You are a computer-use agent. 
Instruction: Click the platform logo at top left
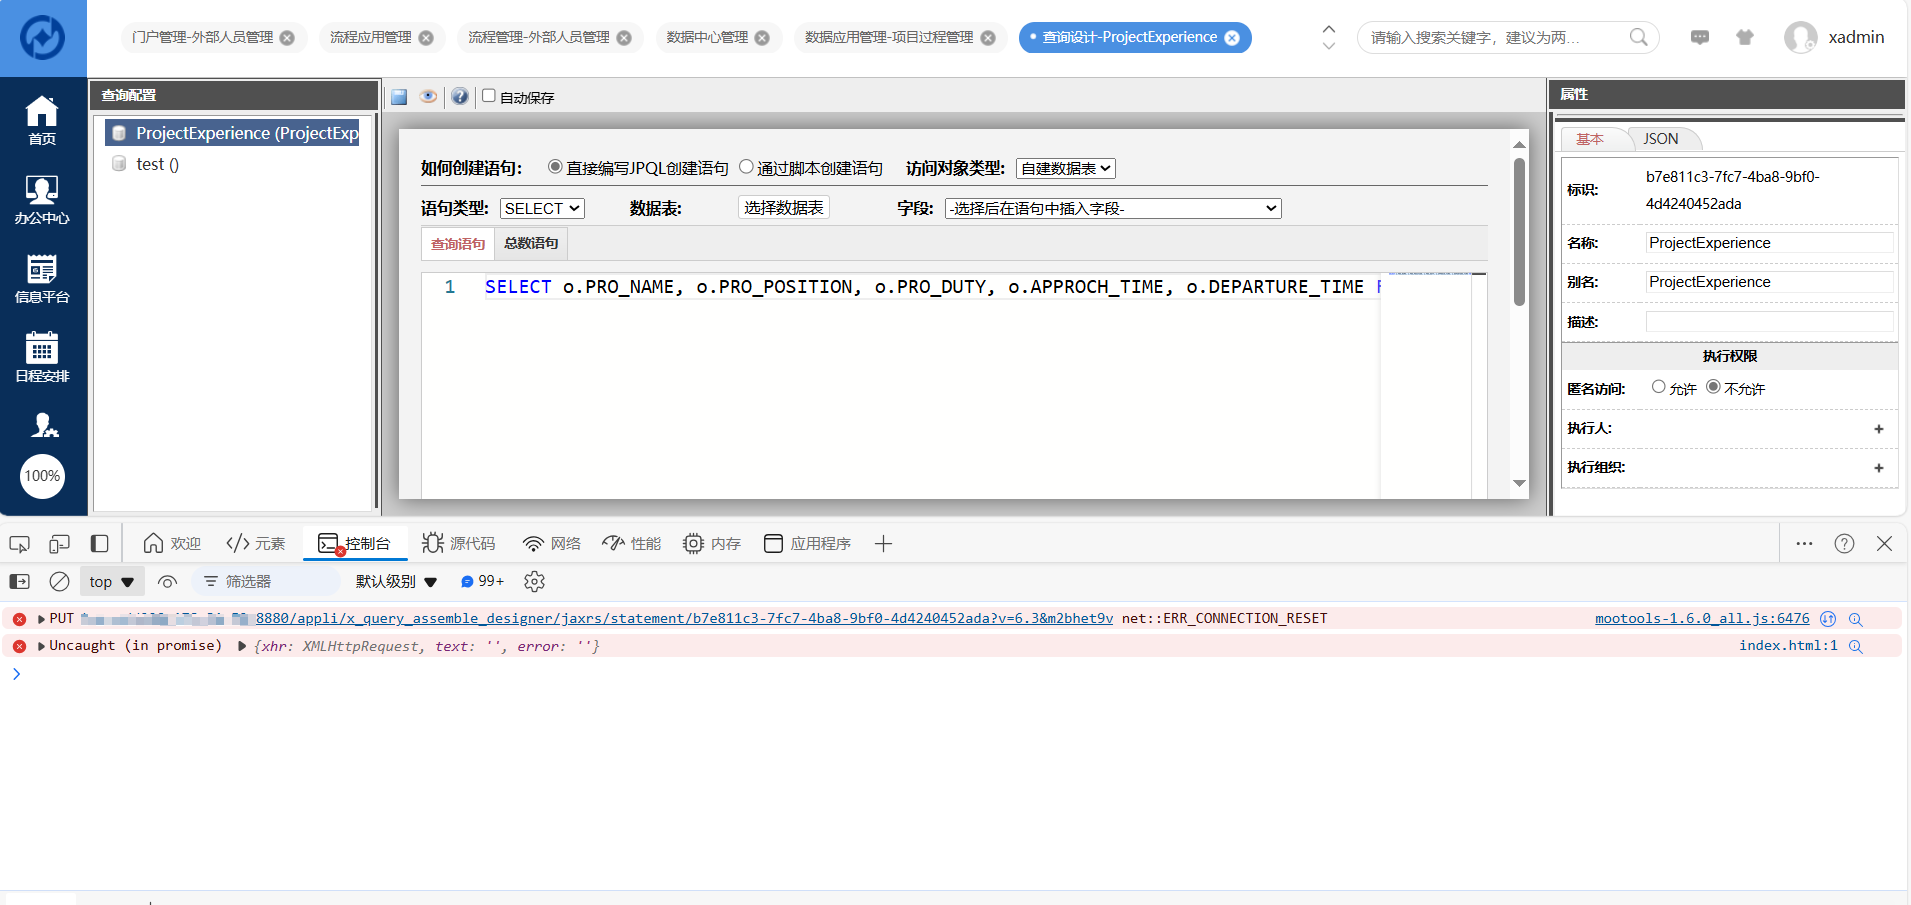point(43,38)
